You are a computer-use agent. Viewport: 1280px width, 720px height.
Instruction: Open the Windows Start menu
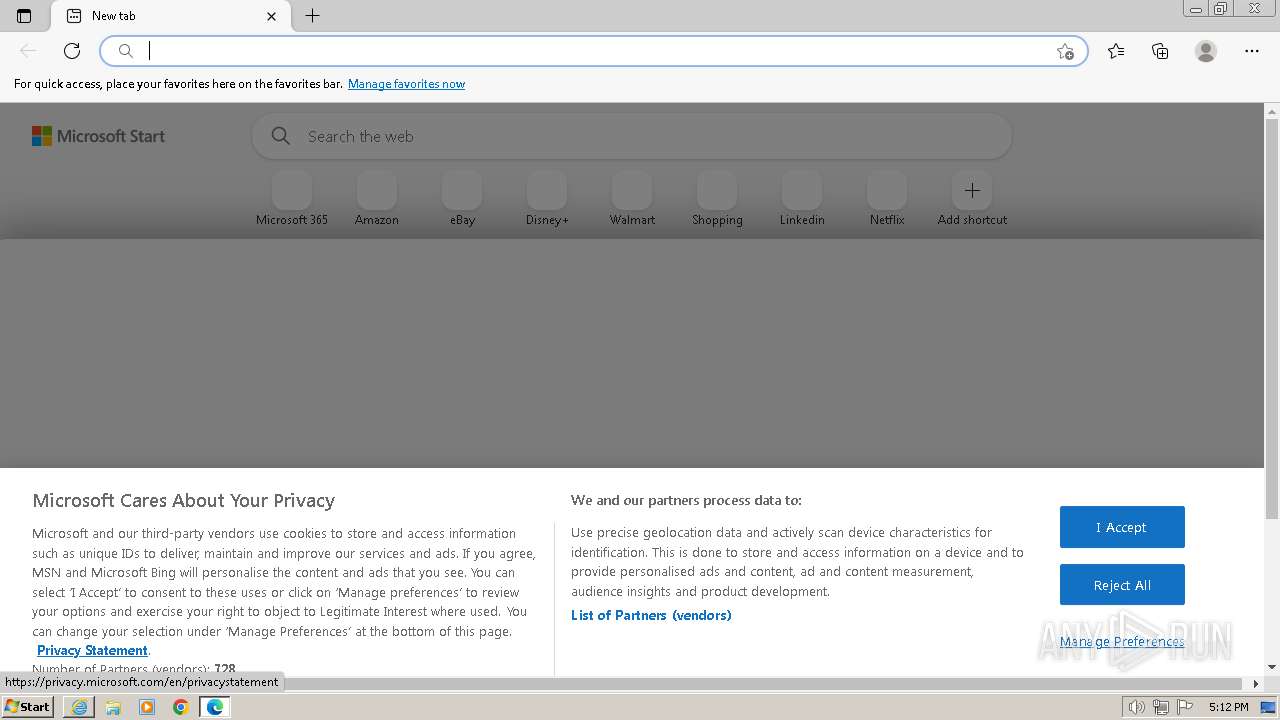click(x=28, y=706)
